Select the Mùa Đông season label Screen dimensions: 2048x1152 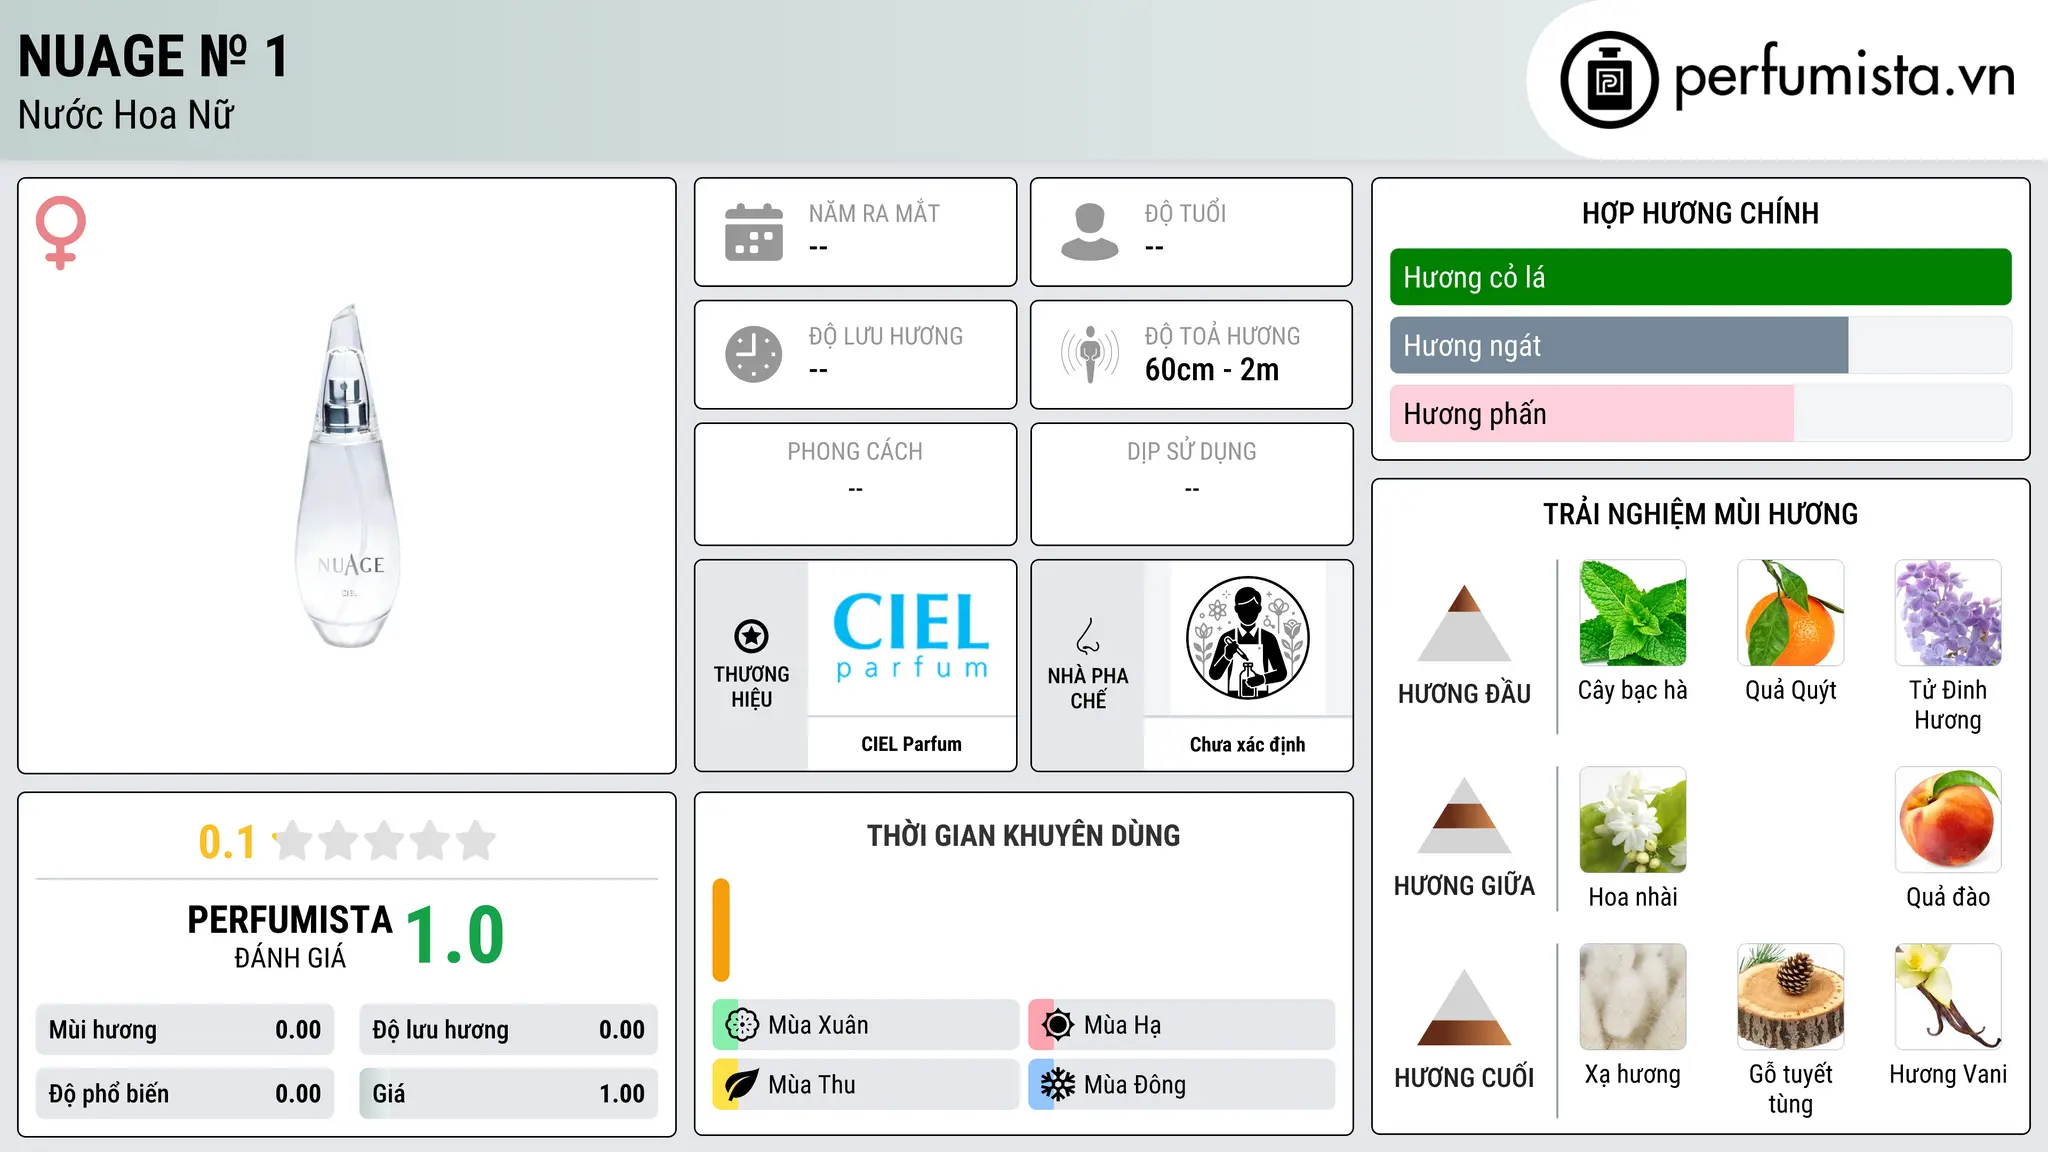pos(1135,1085)
